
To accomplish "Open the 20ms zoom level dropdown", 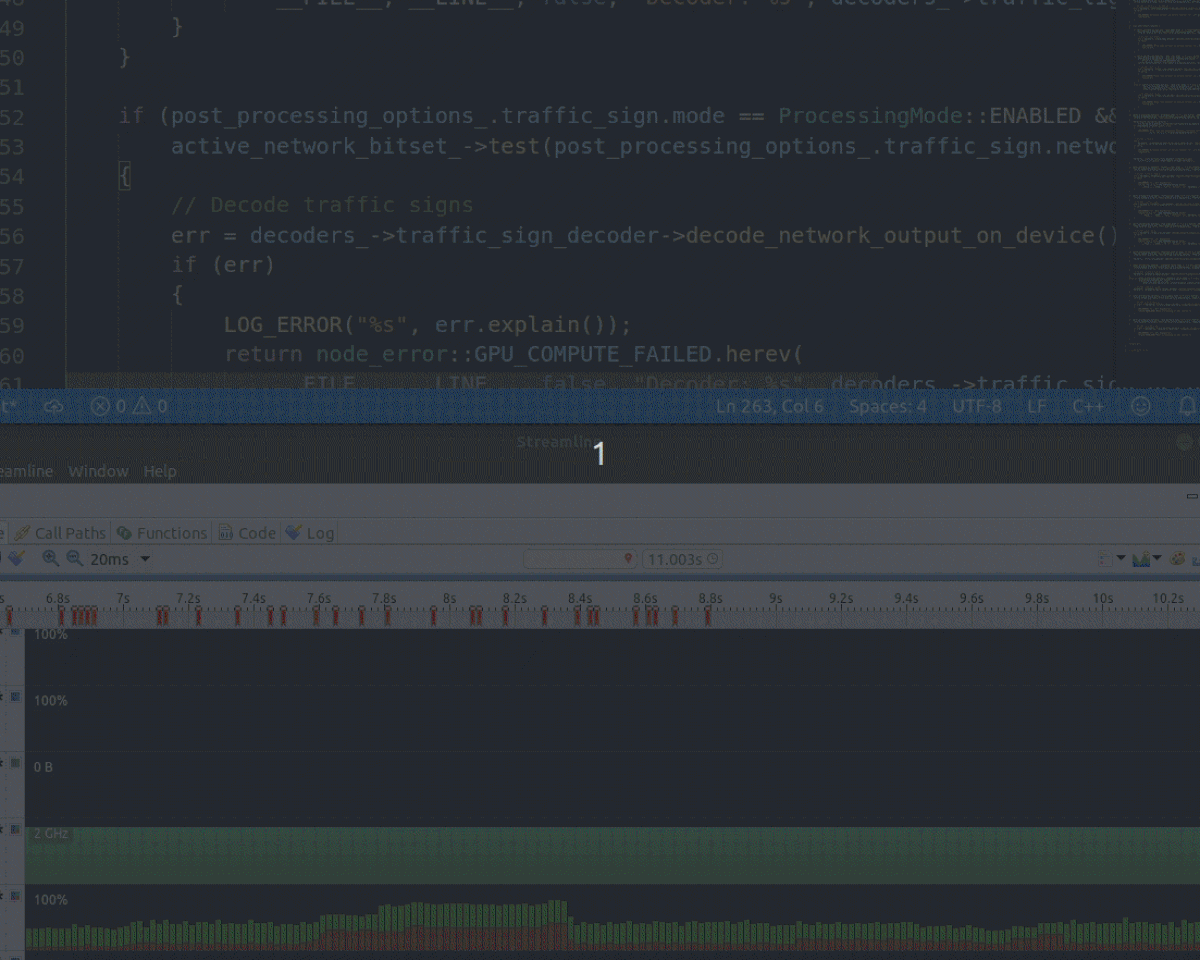I will click(145, 559).
